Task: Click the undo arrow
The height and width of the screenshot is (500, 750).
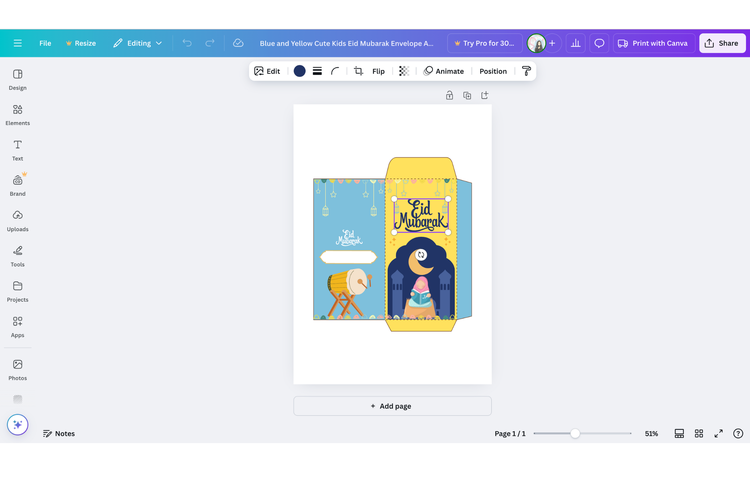Action: [x=187, y=43]
